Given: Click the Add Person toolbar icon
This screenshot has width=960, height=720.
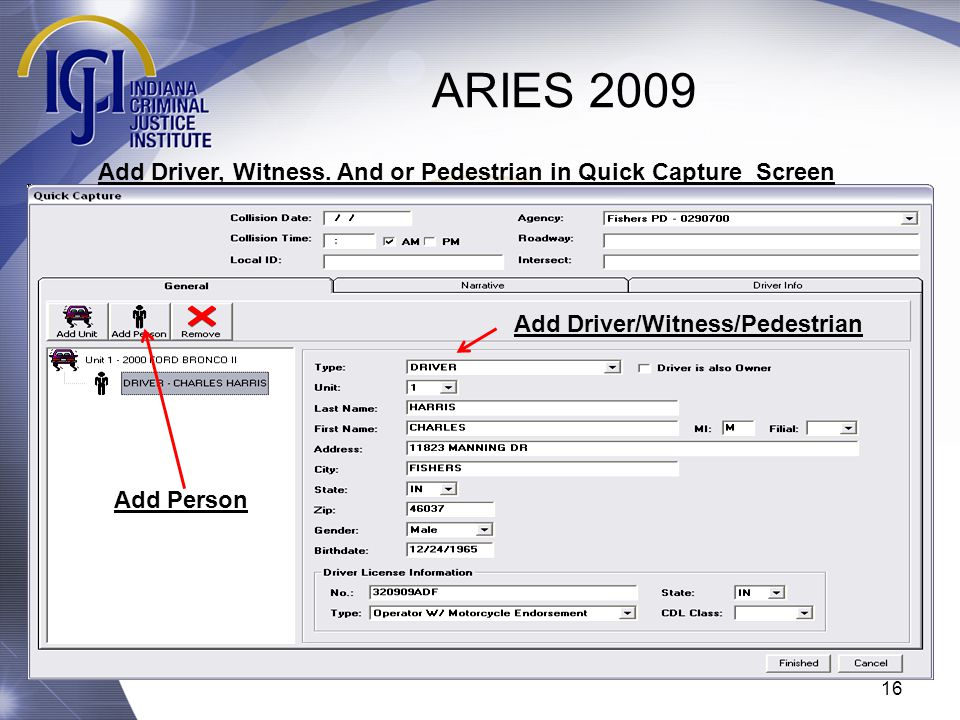Looking at the screenshot, I should [140, 317].
